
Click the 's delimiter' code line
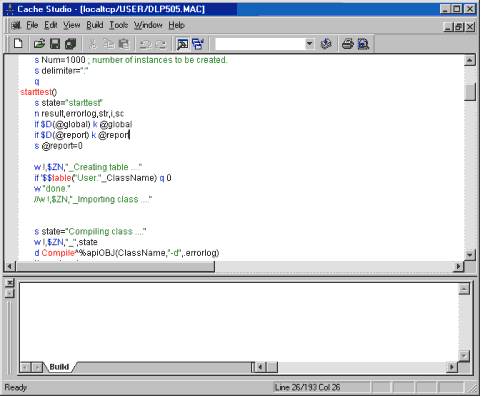(61, 71)
